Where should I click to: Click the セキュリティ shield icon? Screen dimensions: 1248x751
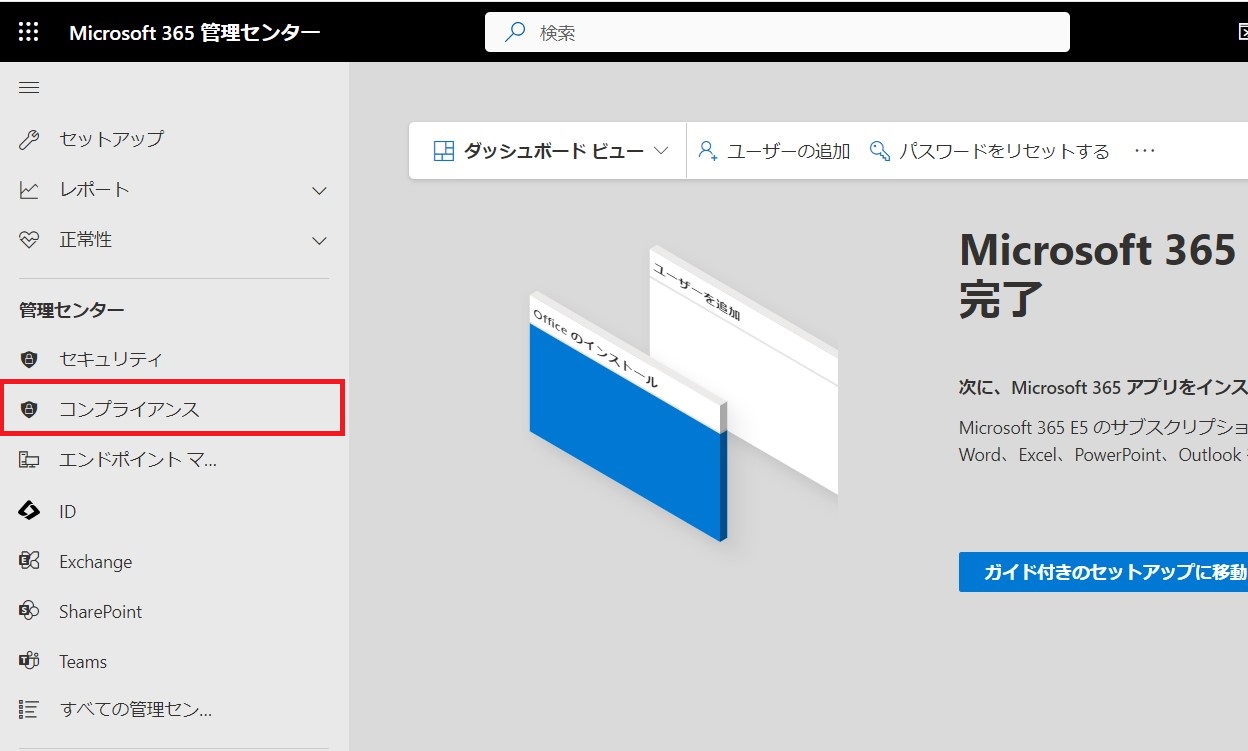pos(29,359)
